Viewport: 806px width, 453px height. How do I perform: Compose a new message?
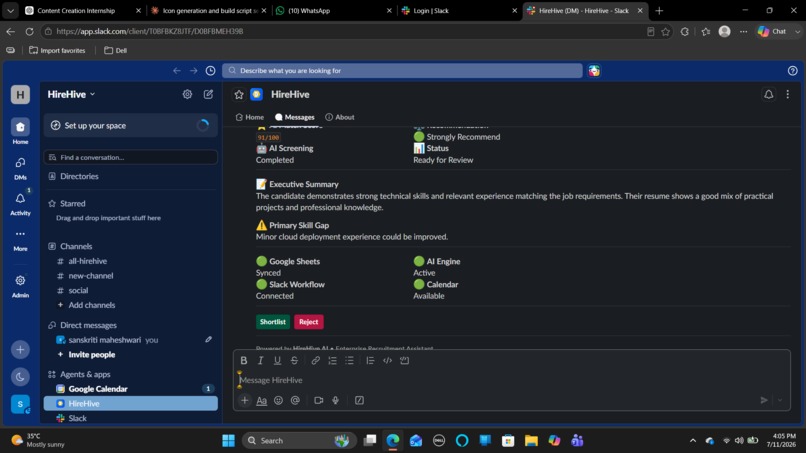208,95
